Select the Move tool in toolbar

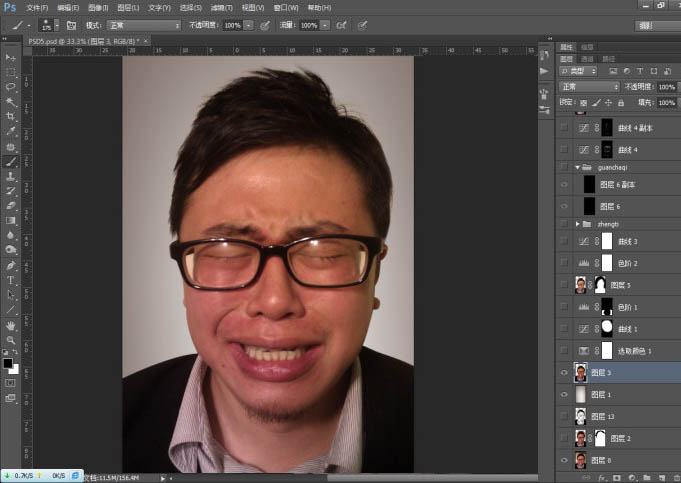[x=11, y=58]
